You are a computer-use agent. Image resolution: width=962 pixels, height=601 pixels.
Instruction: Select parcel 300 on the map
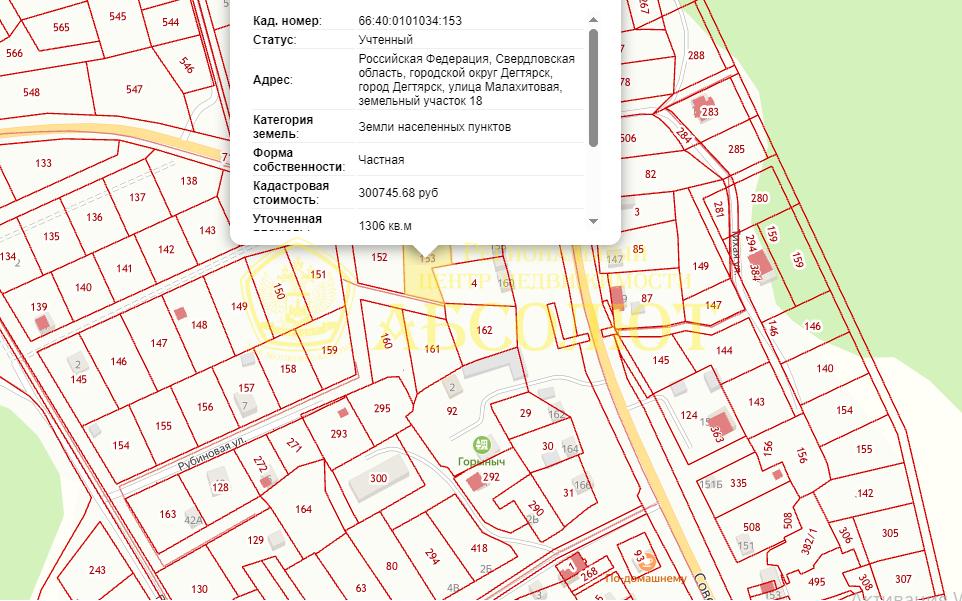click(x=379, y=479)
